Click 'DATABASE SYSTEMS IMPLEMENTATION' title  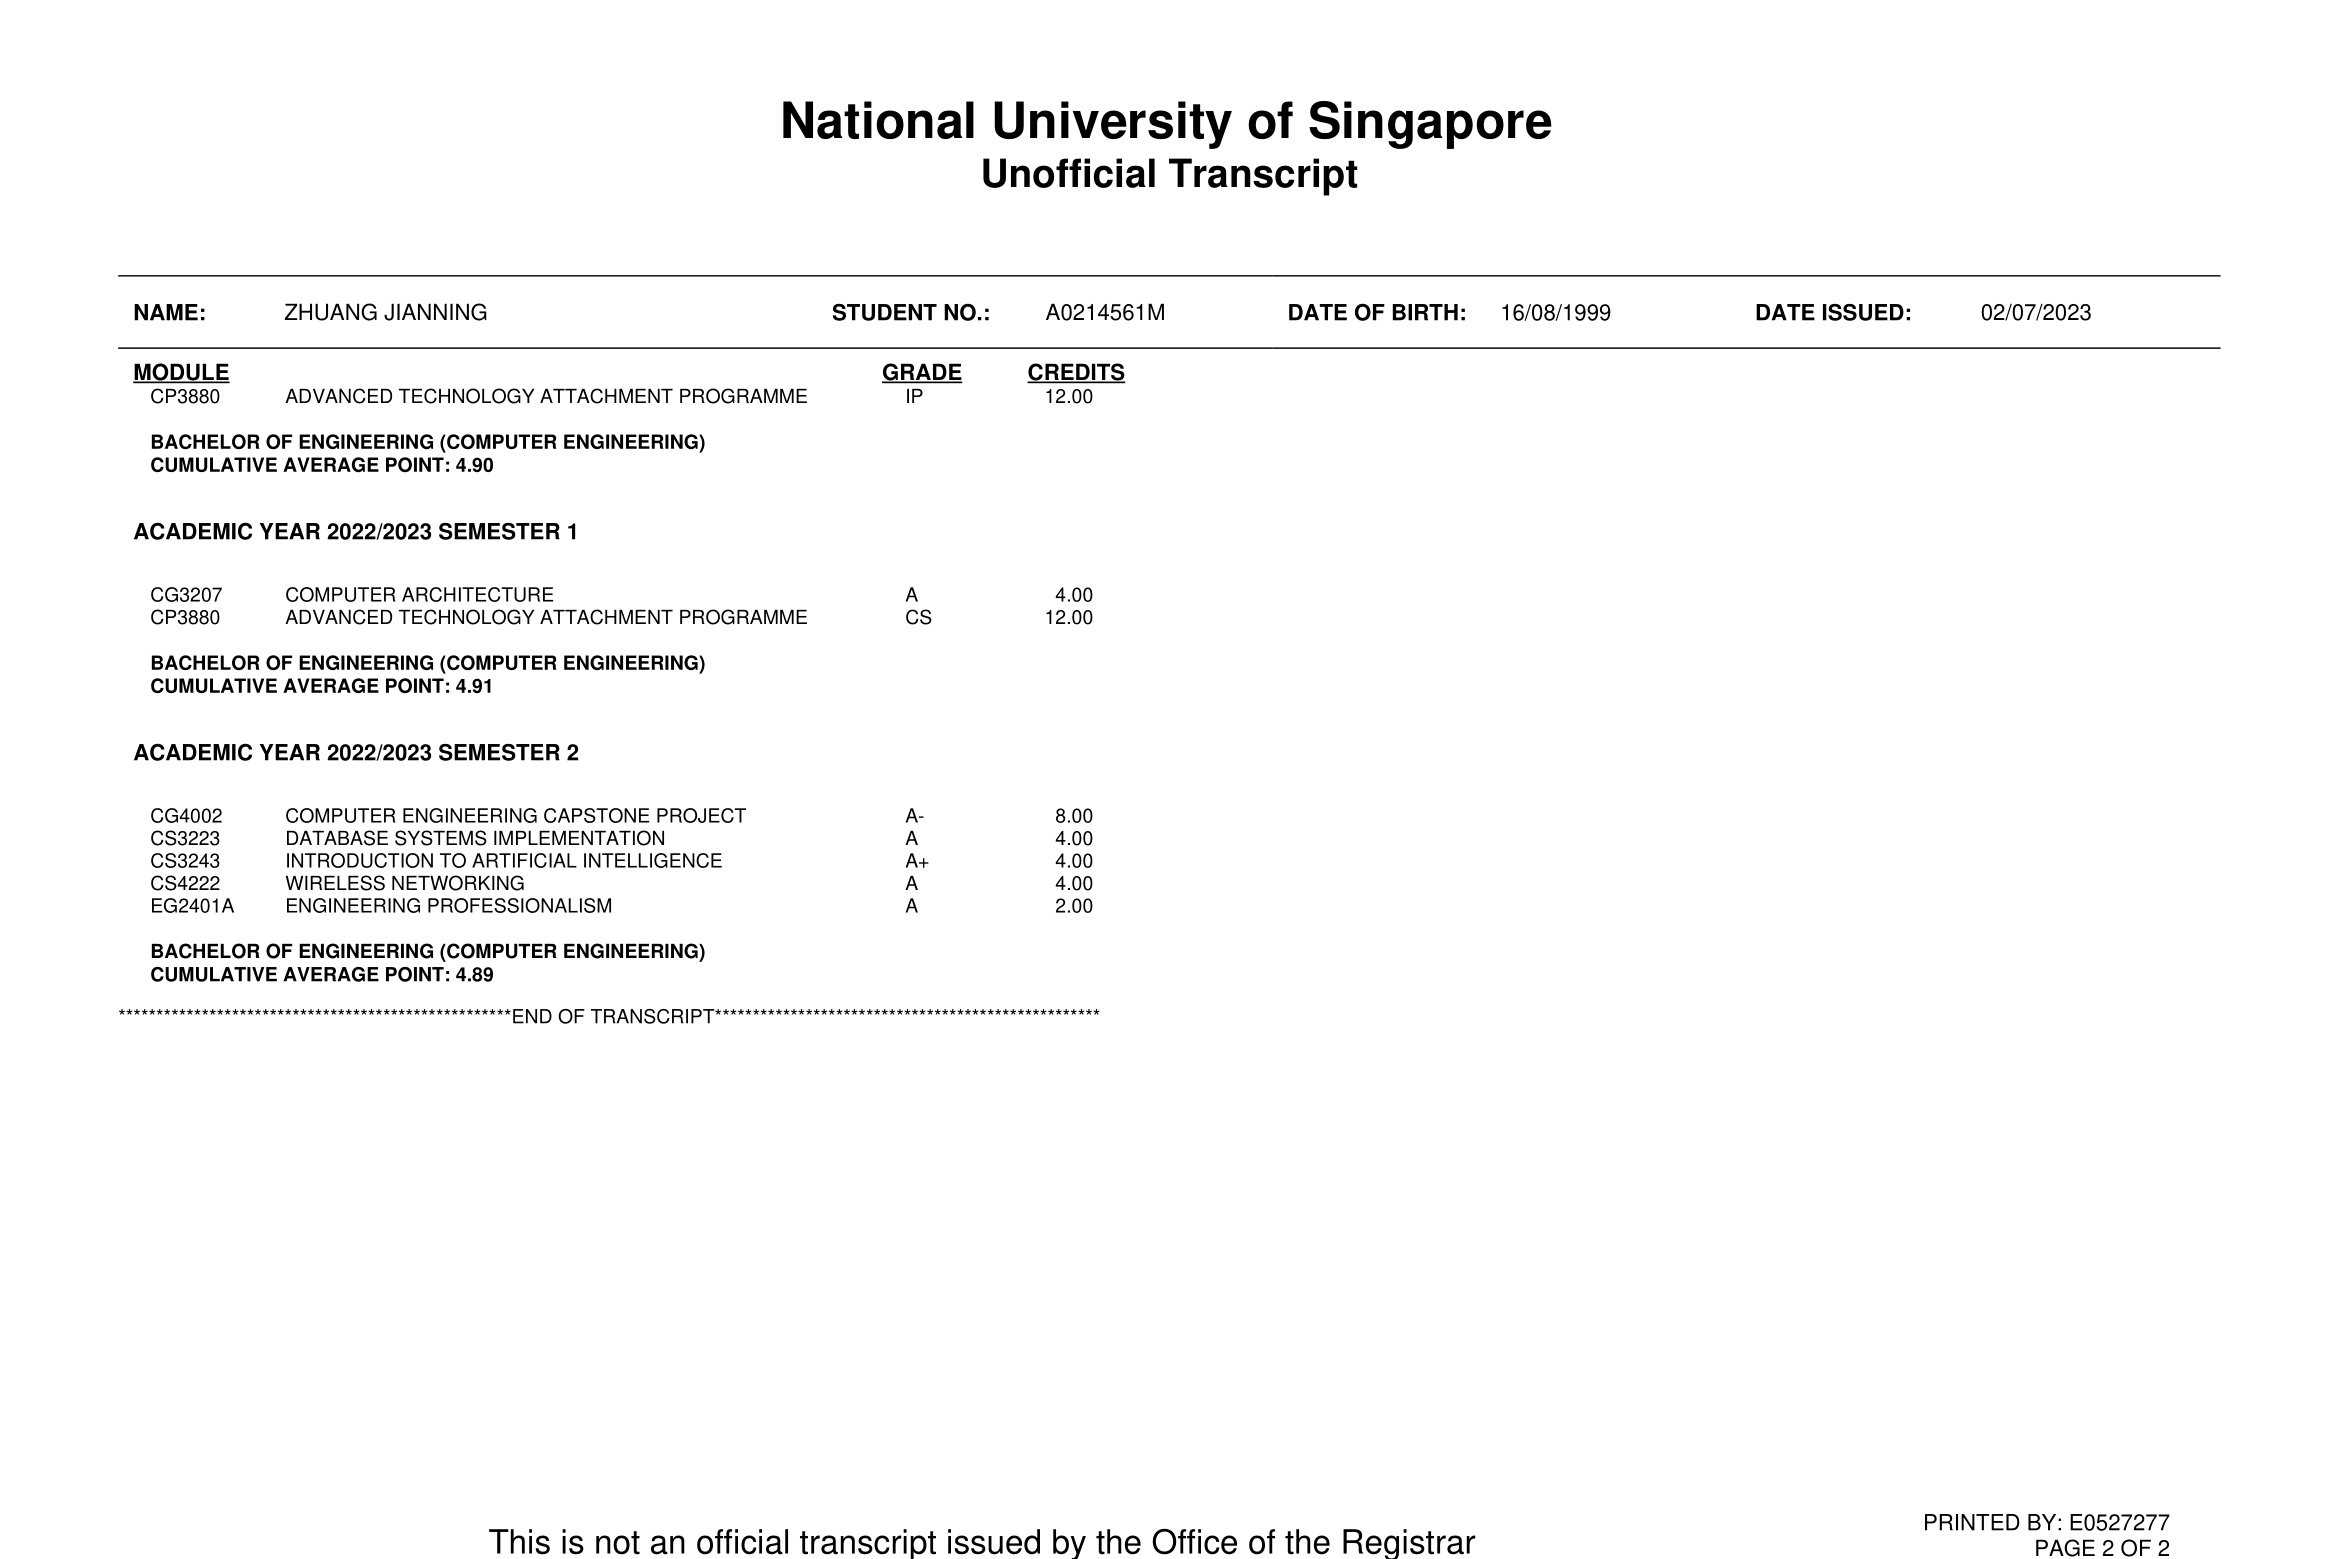click(x=475, y=839)
